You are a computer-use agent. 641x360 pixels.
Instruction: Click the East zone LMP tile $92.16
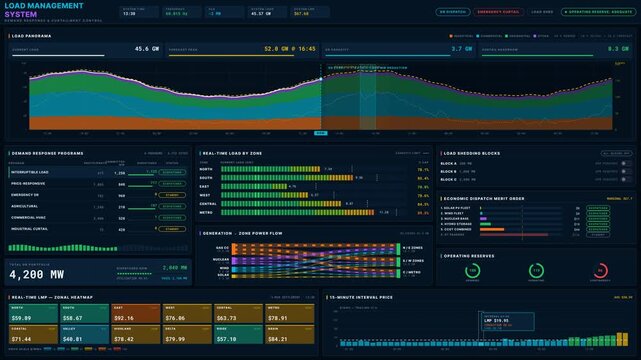(136, 313)
